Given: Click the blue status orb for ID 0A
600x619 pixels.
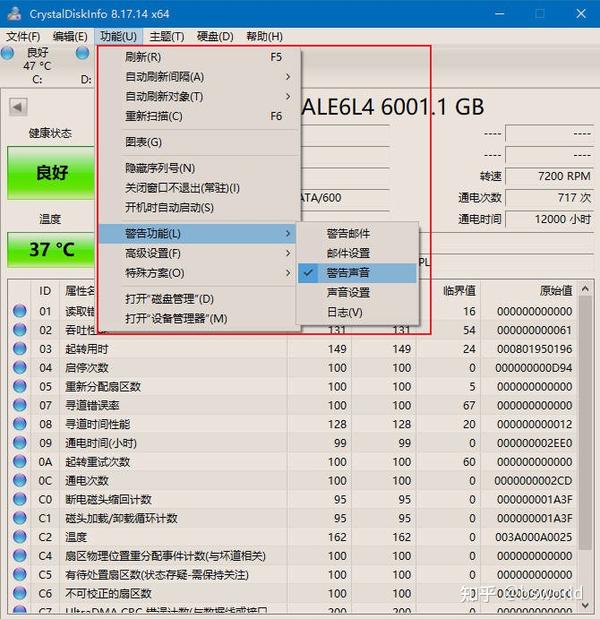Looking at the screenshot, I should (x=20, y=461).
